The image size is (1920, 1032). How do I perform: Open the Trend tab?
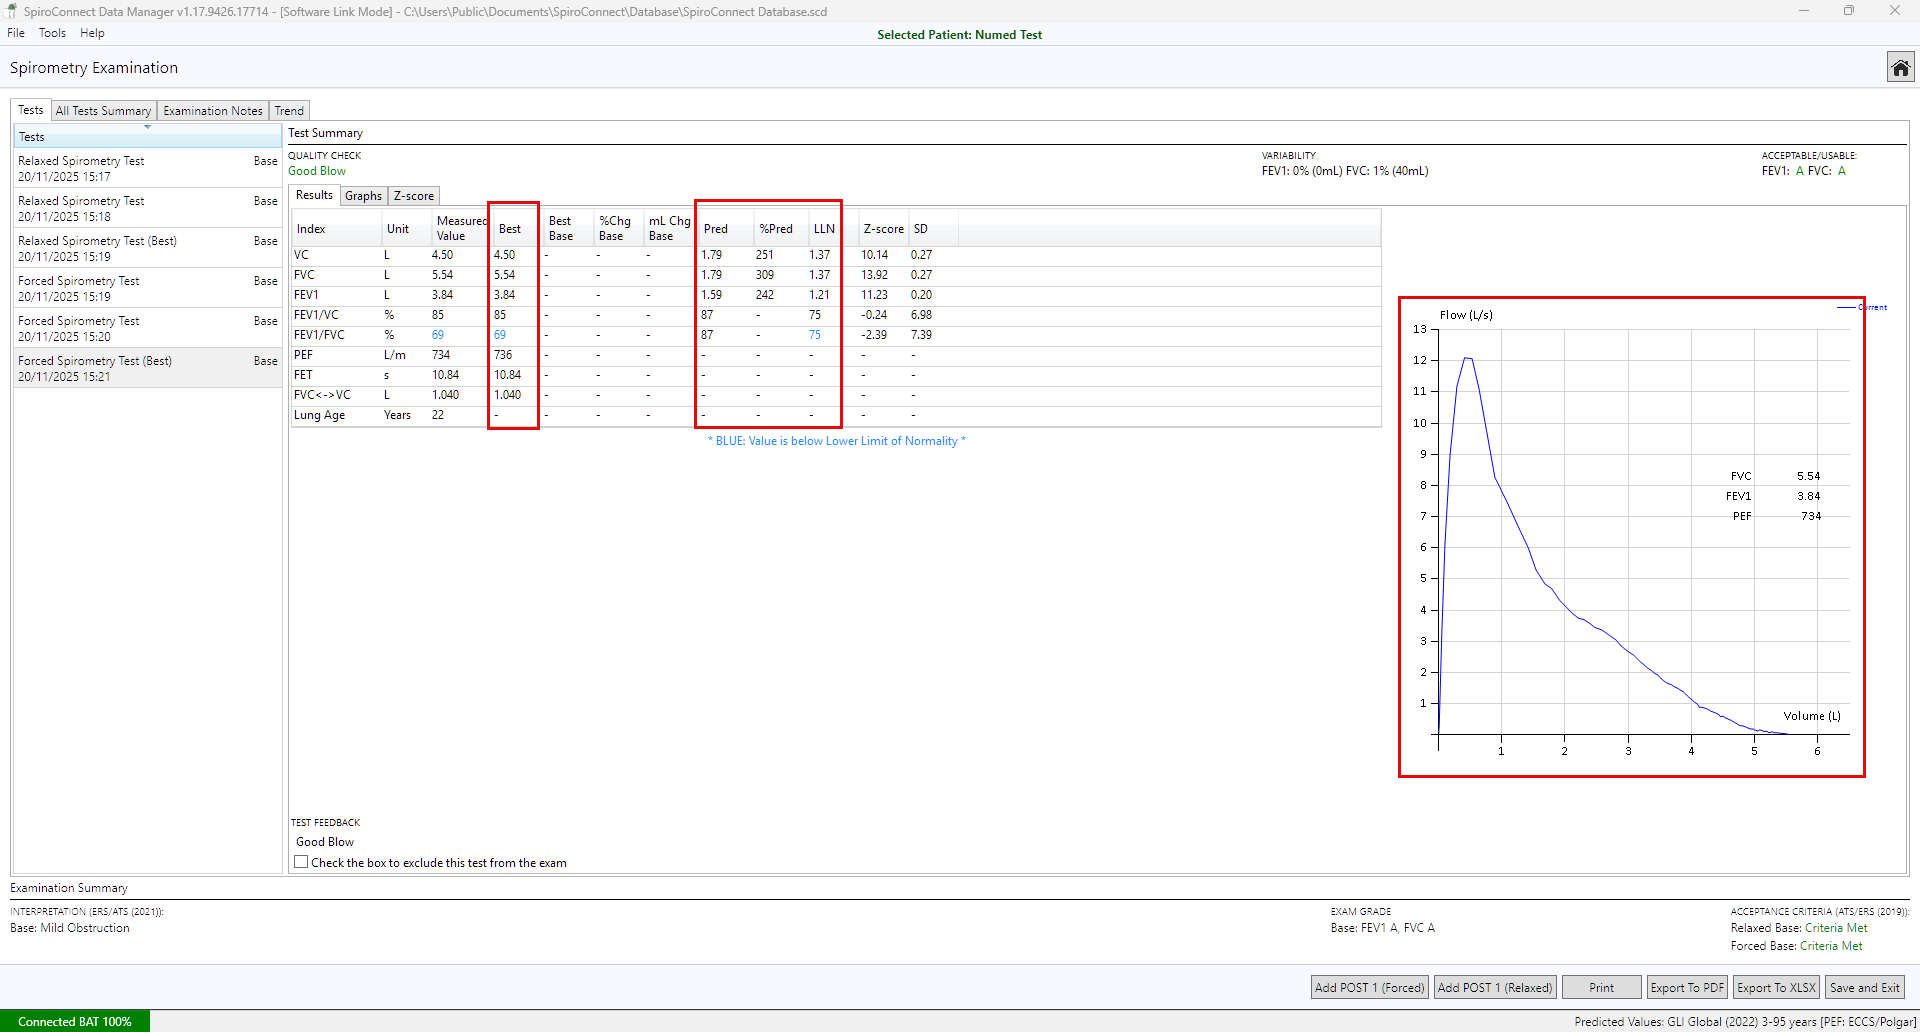[x=289, y=111]
